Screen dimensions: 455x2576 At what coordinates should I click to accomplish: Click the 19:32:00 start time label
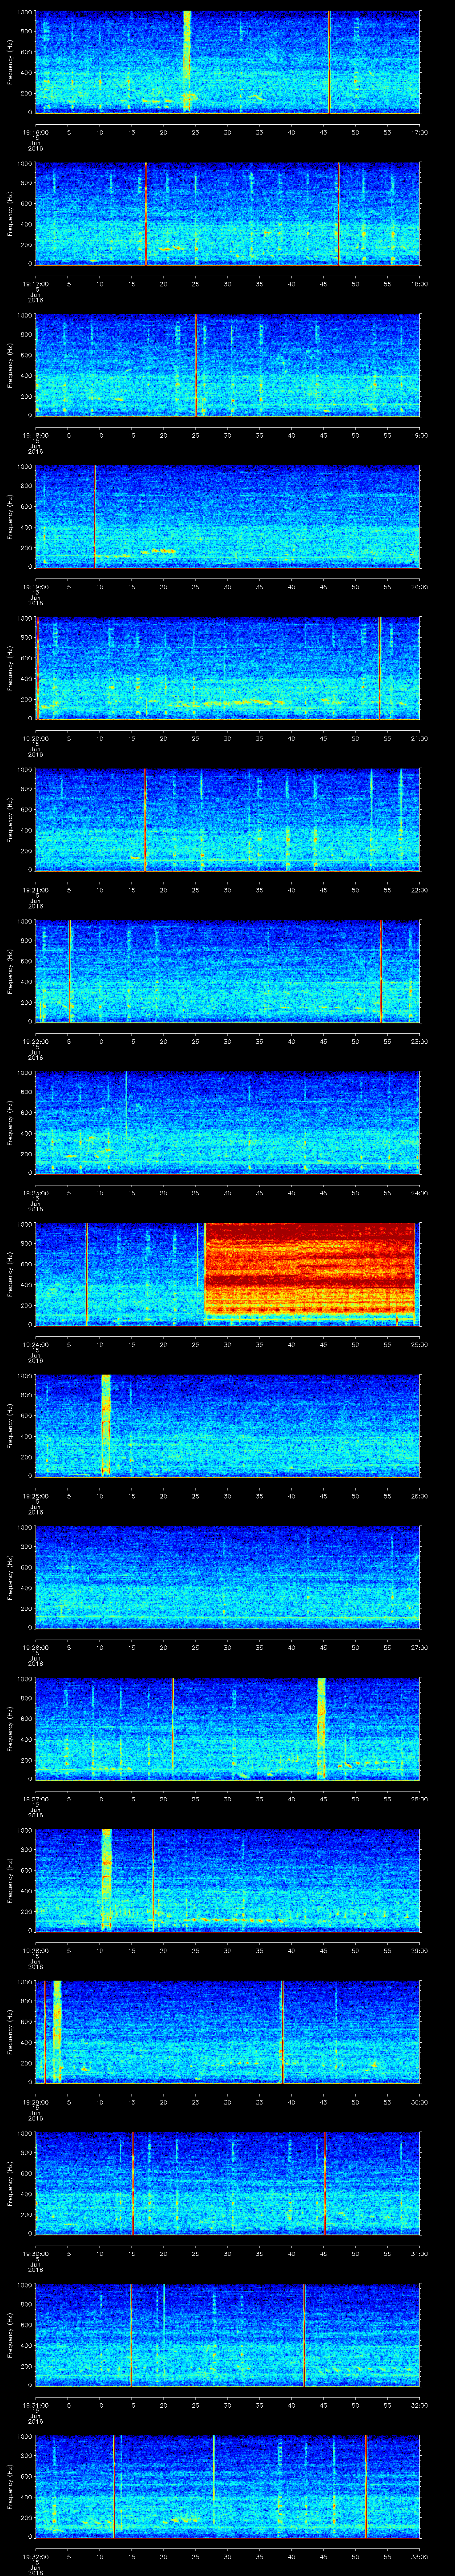click(x=35, y=2556)
